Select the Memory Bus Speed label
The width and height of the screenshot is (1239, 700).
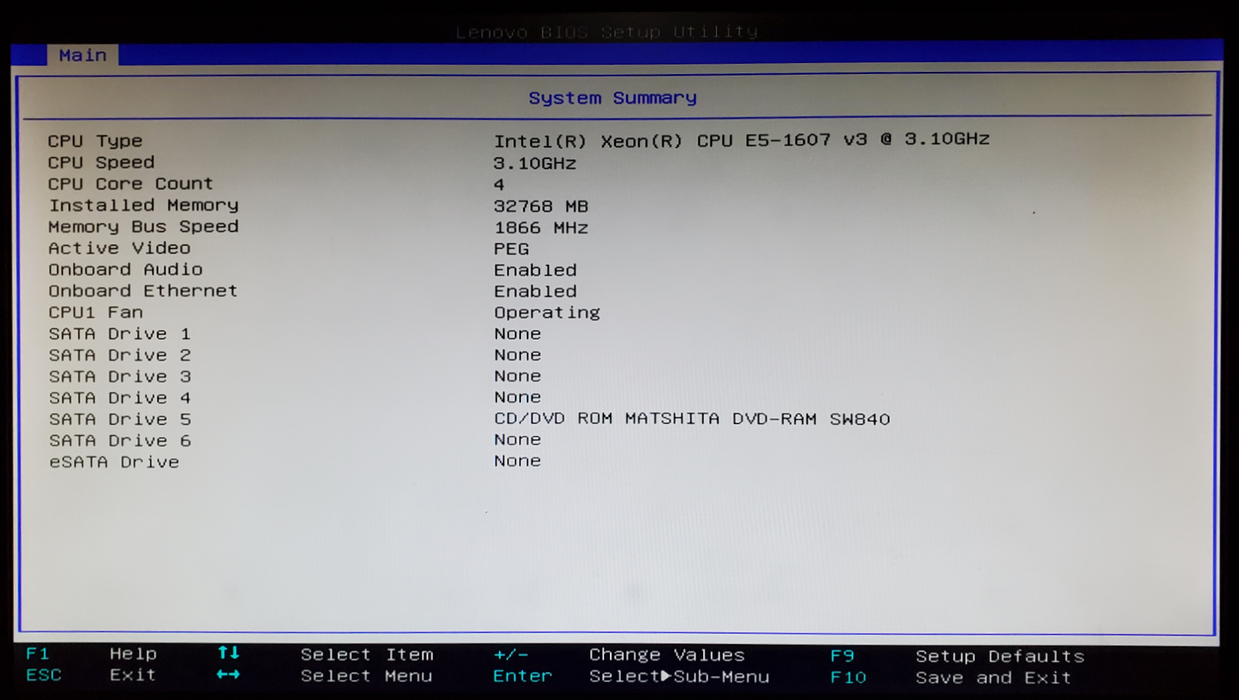[143, 226]
